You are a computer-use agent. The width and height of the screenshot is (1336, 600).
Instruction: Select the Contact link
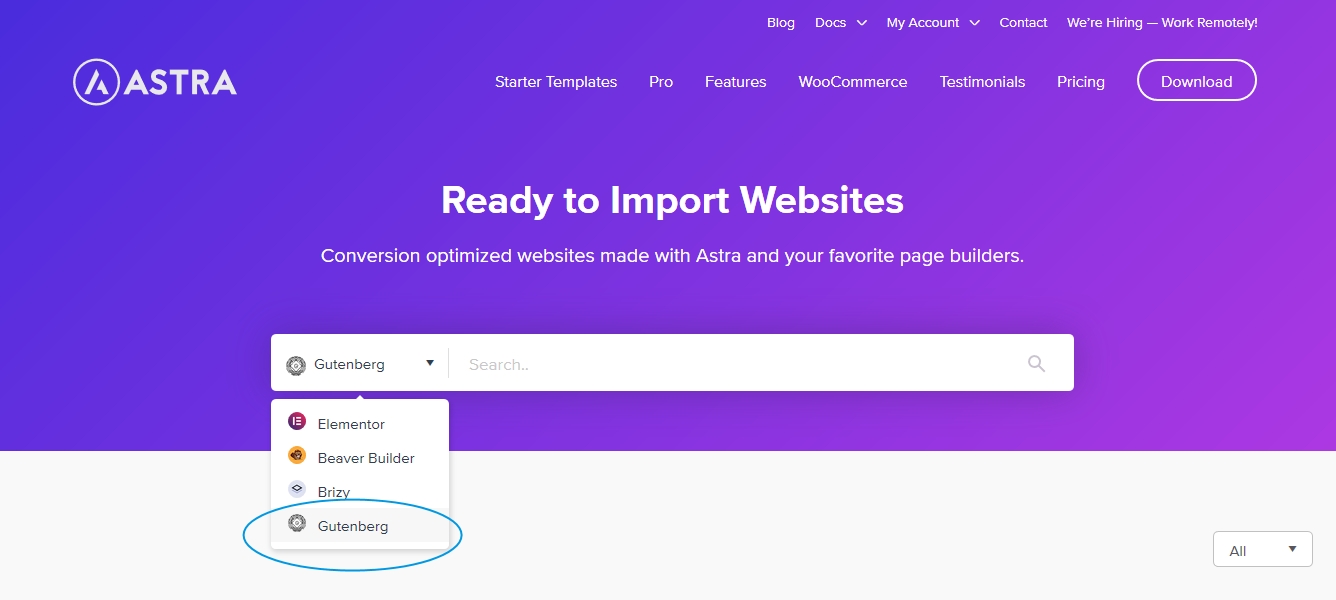click(1023, 23)
